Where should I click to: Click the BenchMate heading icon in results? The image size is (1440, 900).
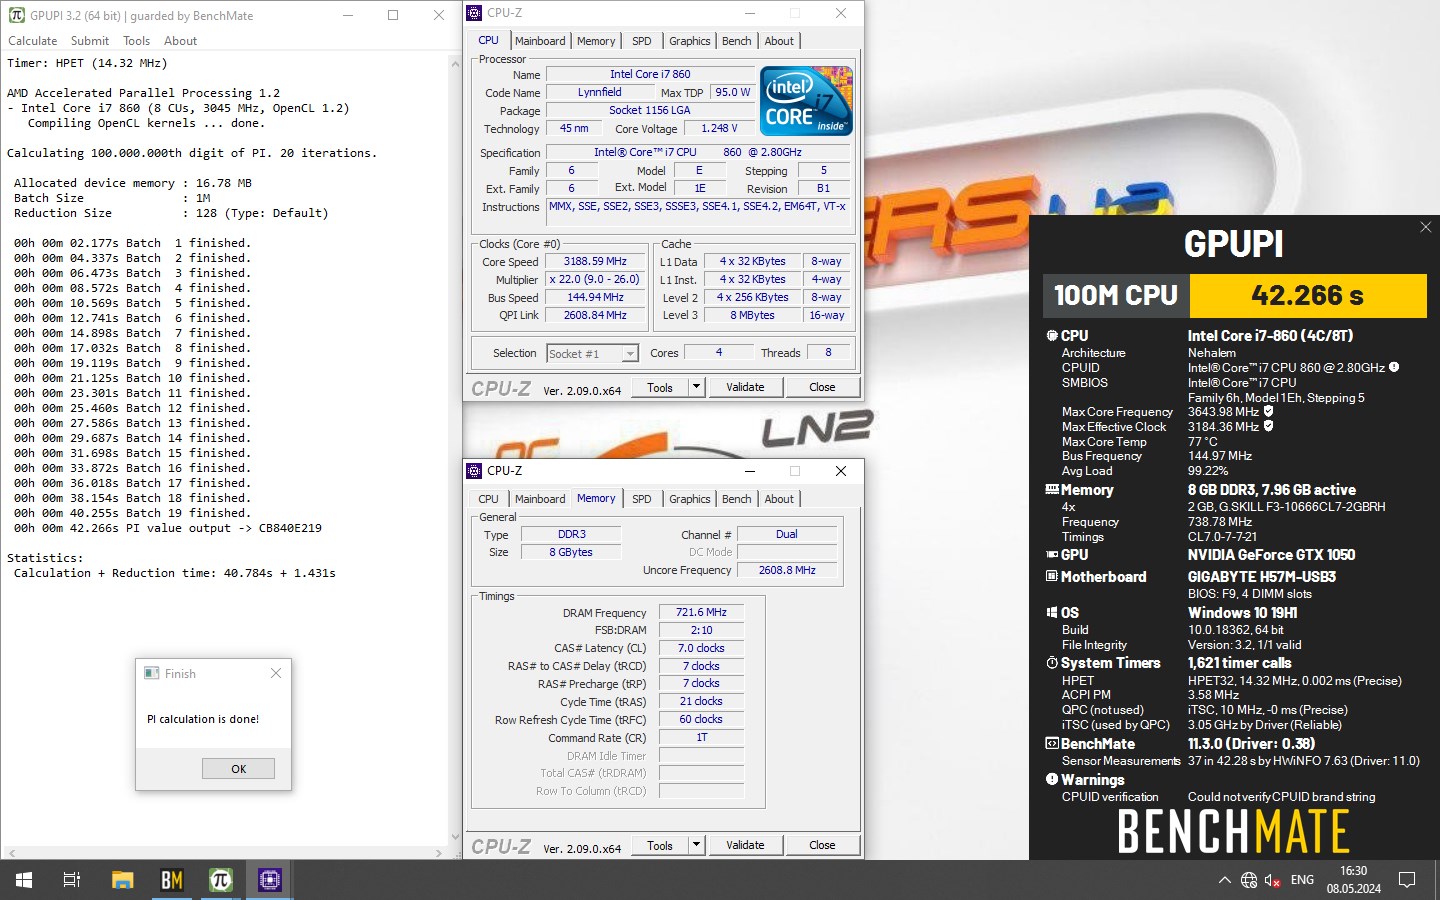1052,743
